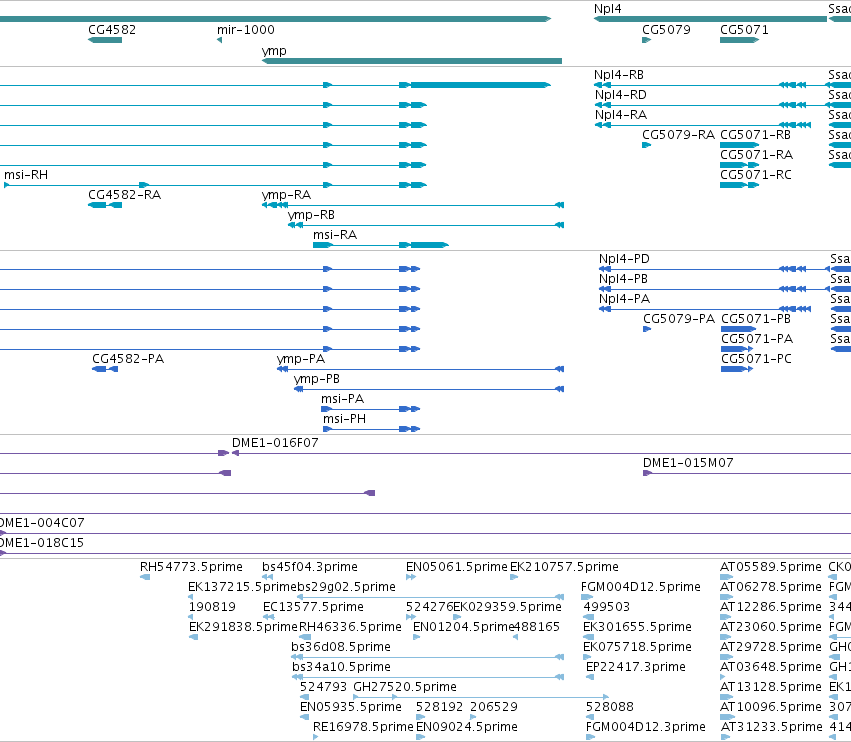Select the EK291838.5prime EST label

tap(244, 627)
